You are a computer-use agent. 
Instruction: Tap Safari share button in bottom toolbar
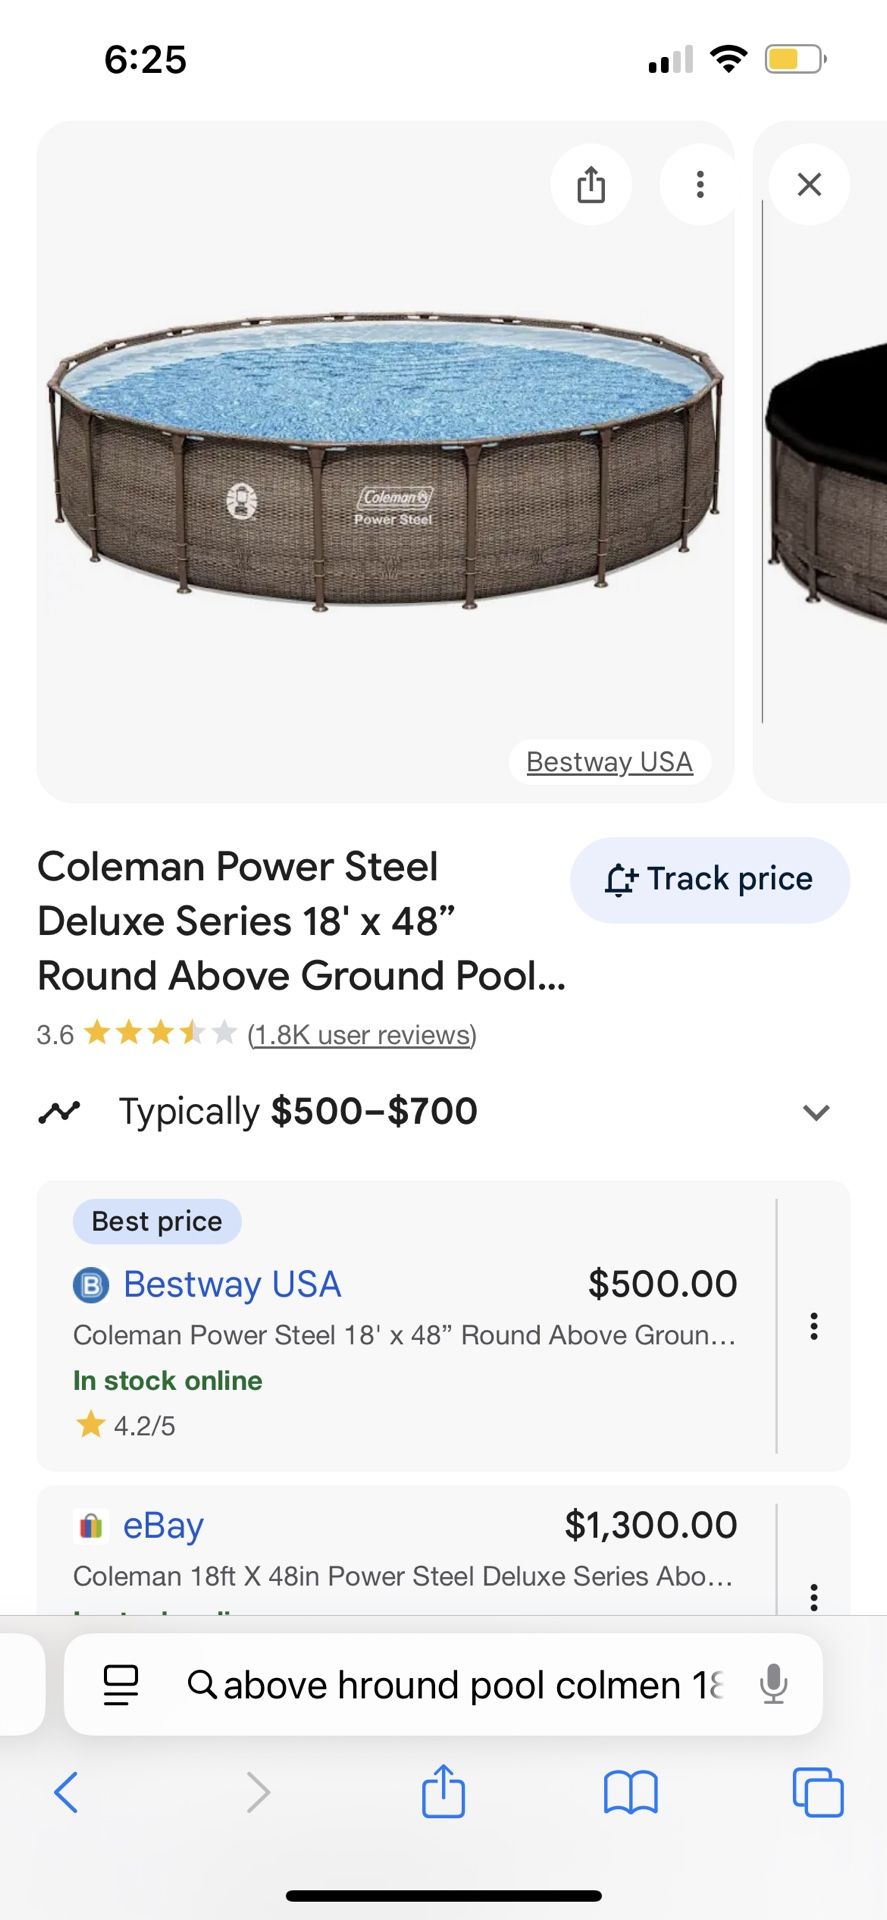pyautogui.click(x=443, y=1790)
